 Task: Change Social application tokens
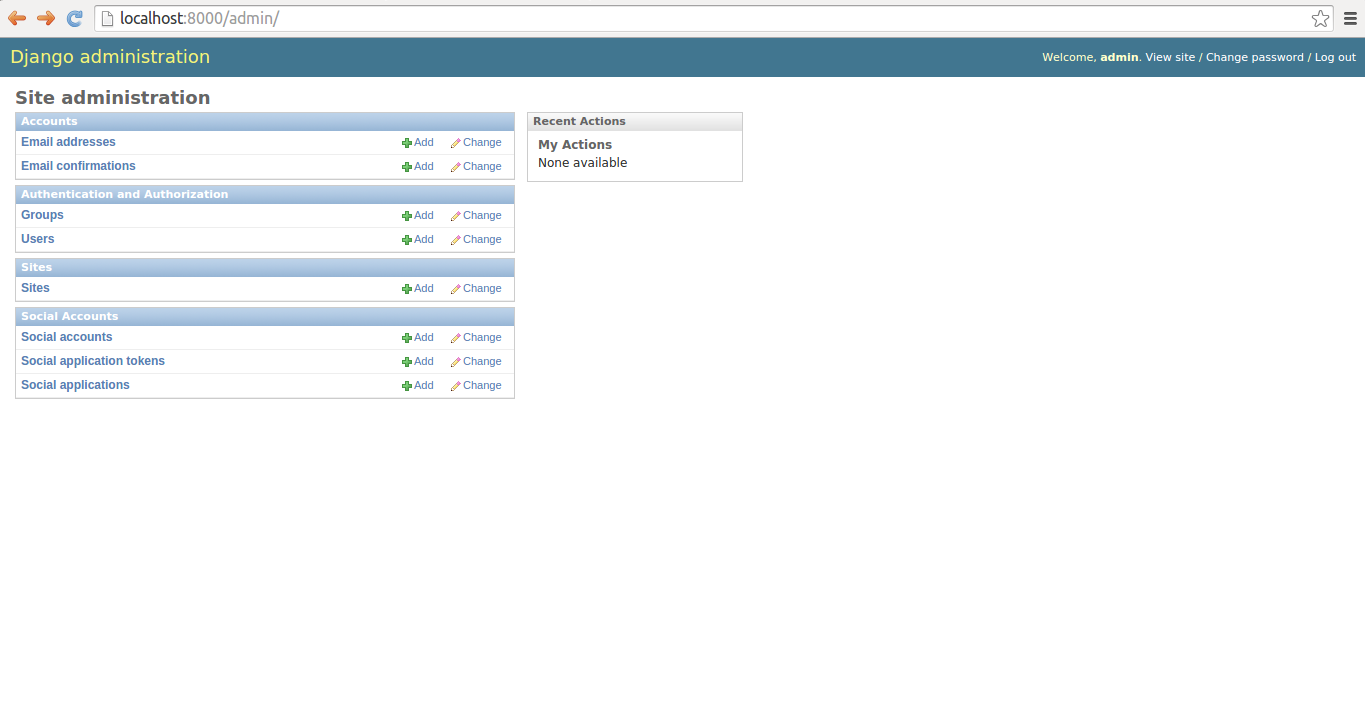pos(476,361)
